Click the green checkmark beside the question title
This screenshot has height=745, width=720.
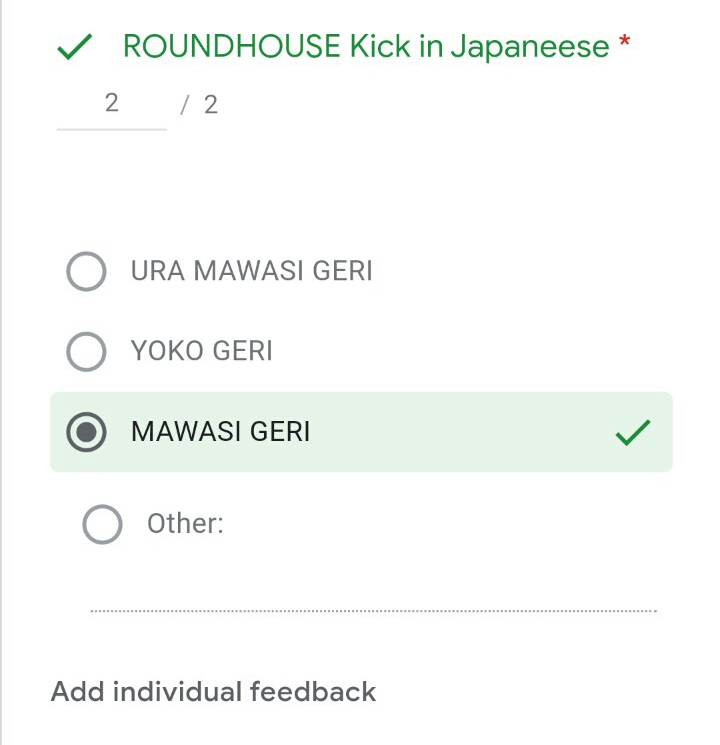coord(76,46)
